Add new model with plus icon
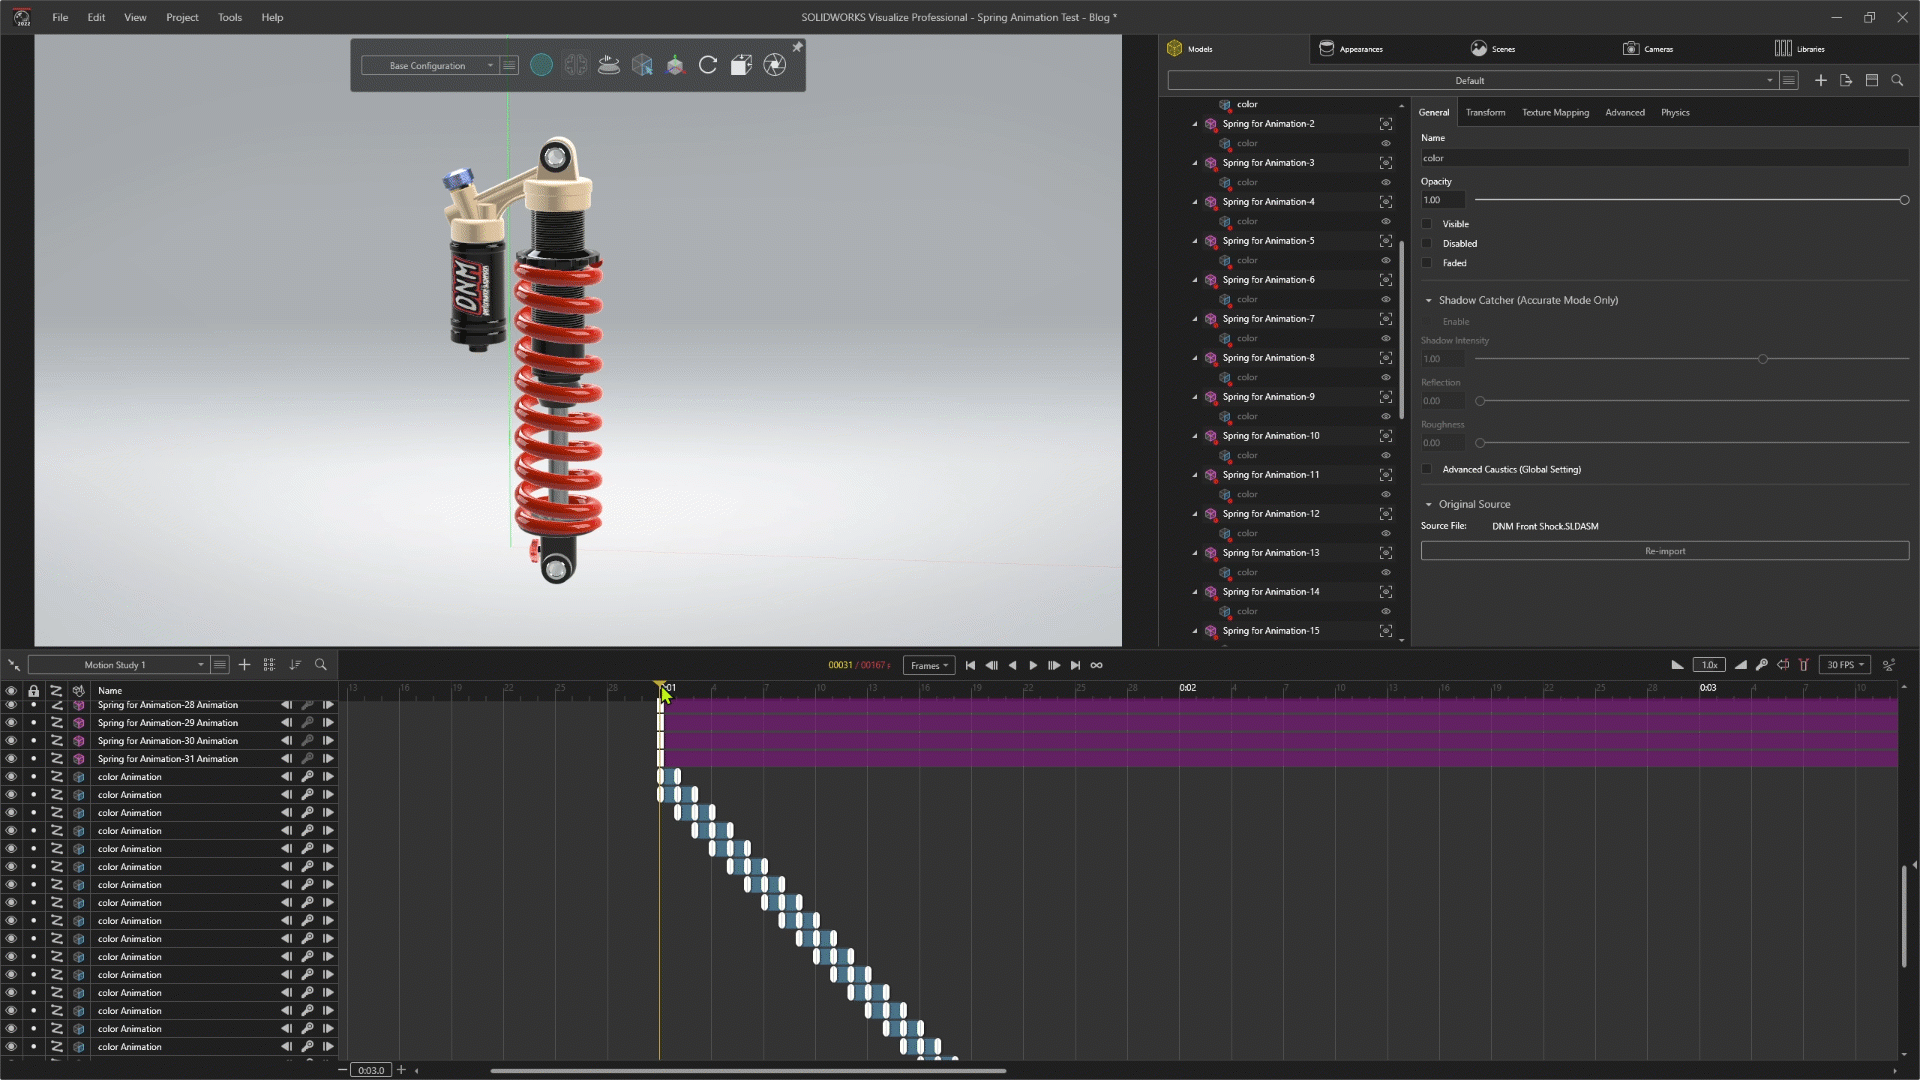Screen dimensions: 1920x1080 1820,80
